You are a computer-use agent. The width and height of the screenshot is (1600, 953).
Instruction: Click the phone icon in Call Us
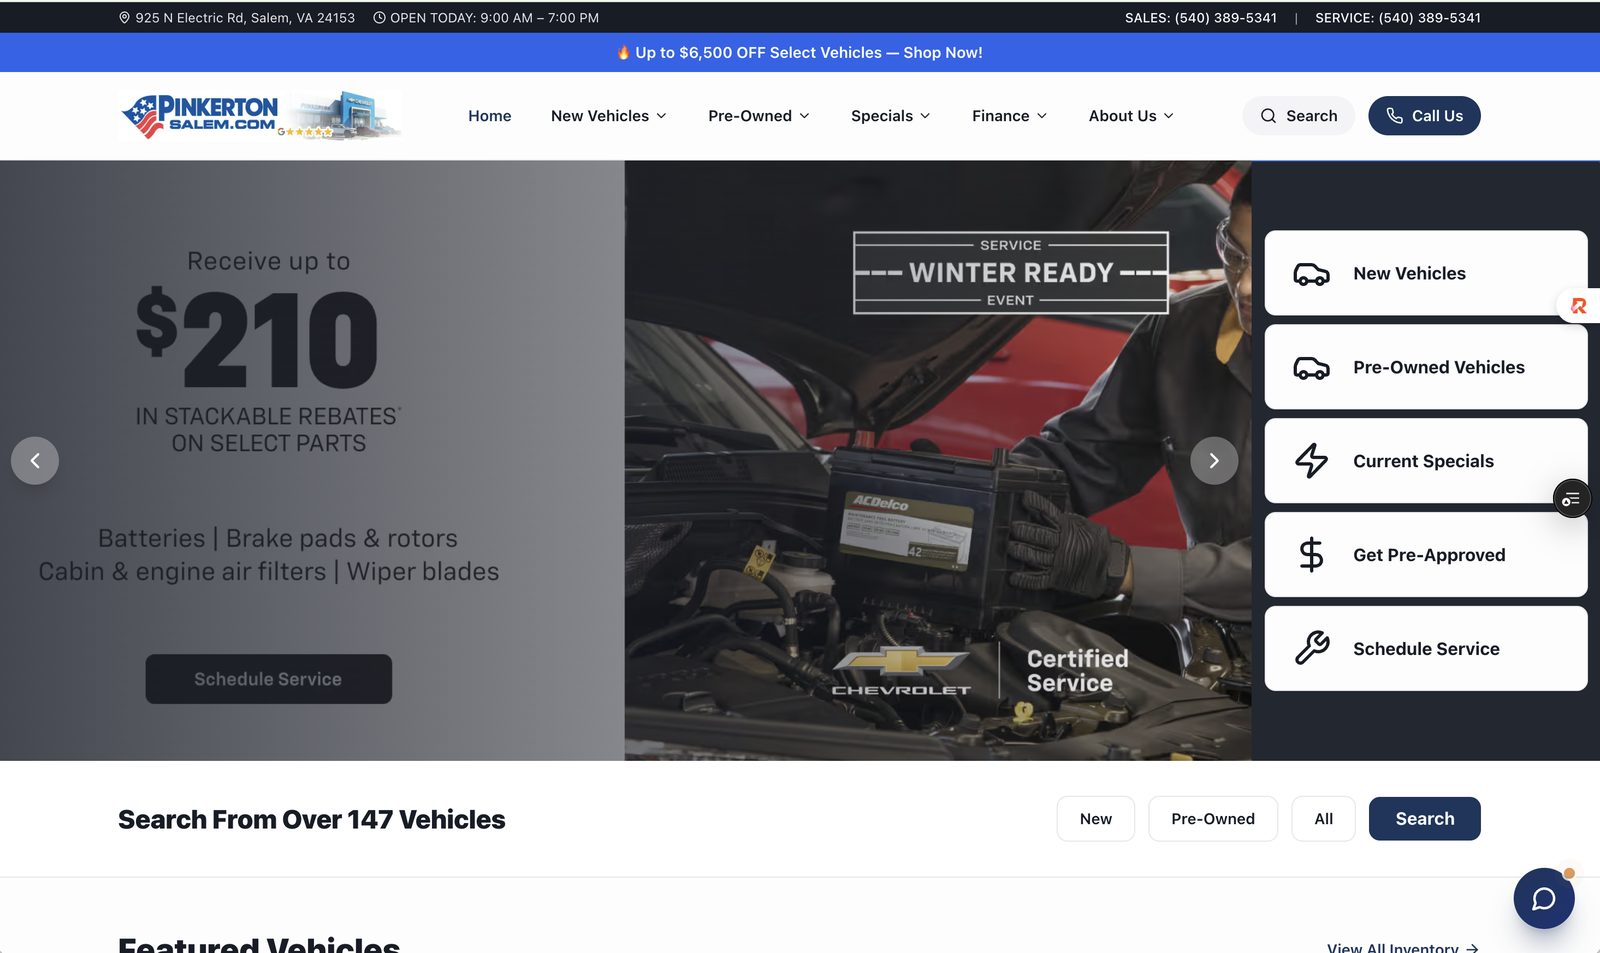click(x=1394, y=116)
